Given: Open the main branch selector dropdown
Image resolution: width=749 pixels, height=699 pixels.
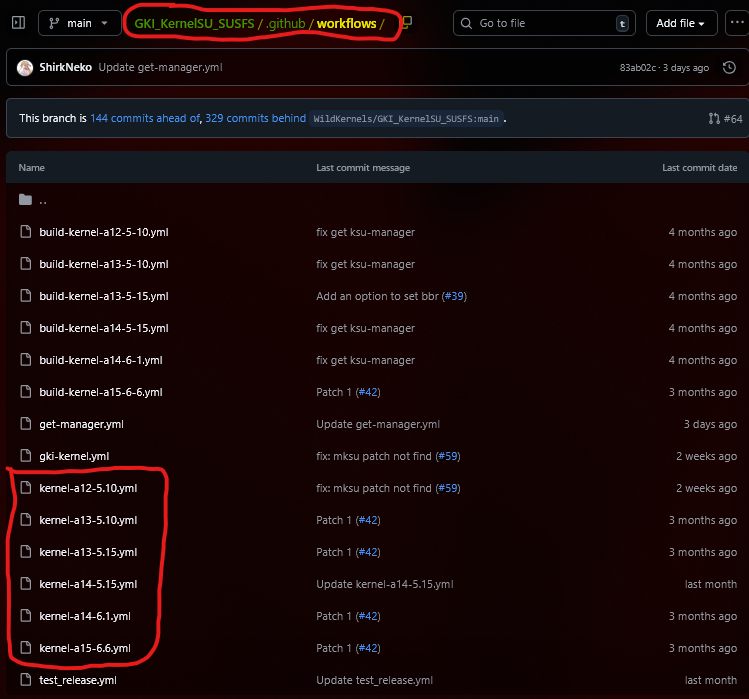Looking at the screenshot, I should click(x=80, y=23).
